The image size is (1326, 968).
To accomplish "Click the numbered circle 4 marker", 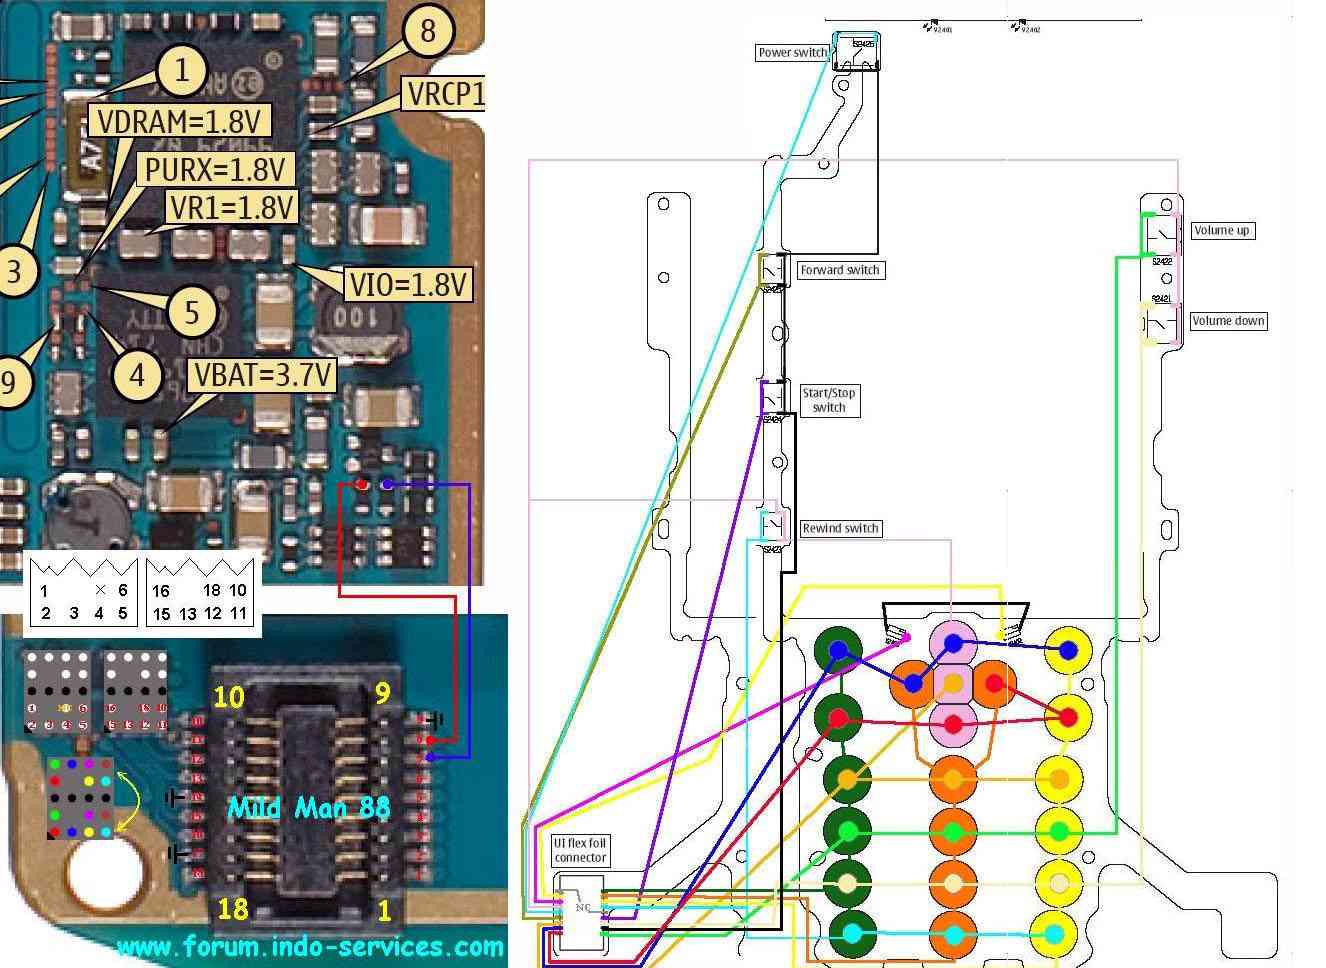I will pyautogui.click(x=137, y=374).
